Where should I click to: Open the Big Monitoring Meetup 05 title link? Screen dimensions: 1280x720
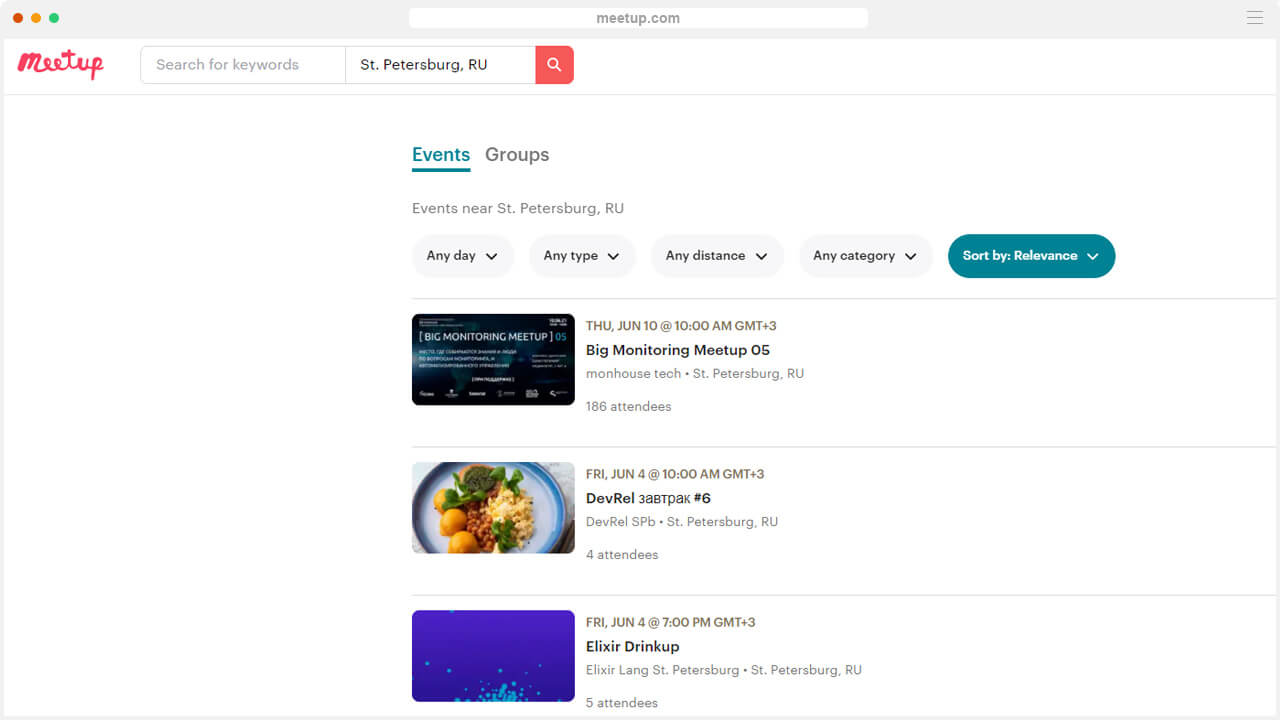677,350
